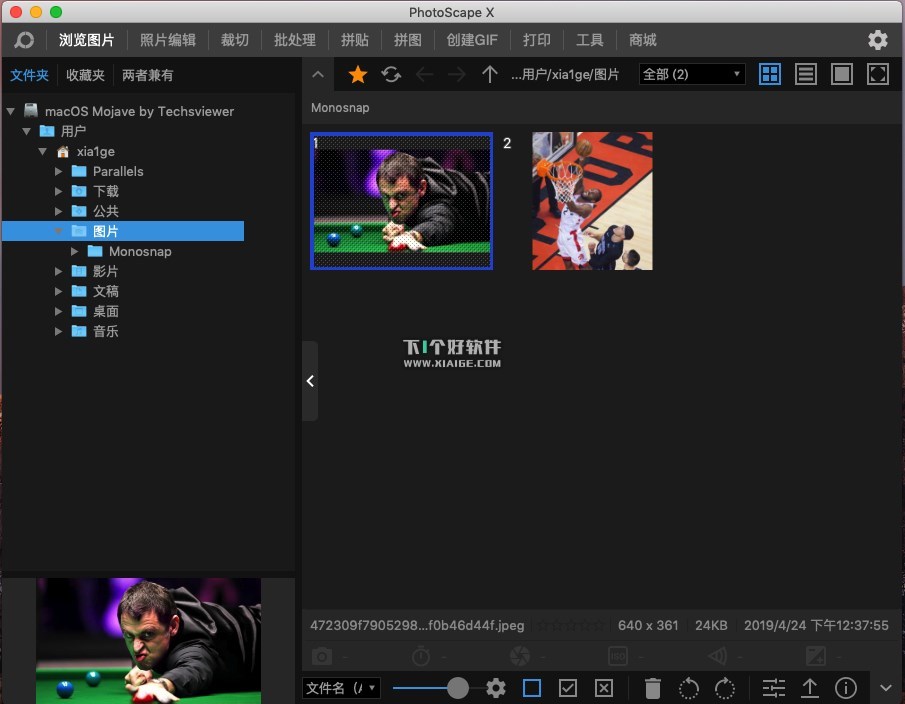Image resolution: width=905 pixels, height=704 pixels.
Task: Go up to the parent folder
Action: 489,75
